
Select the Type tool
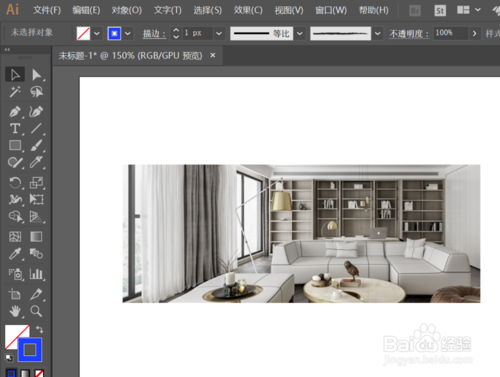tap(15, 128)
